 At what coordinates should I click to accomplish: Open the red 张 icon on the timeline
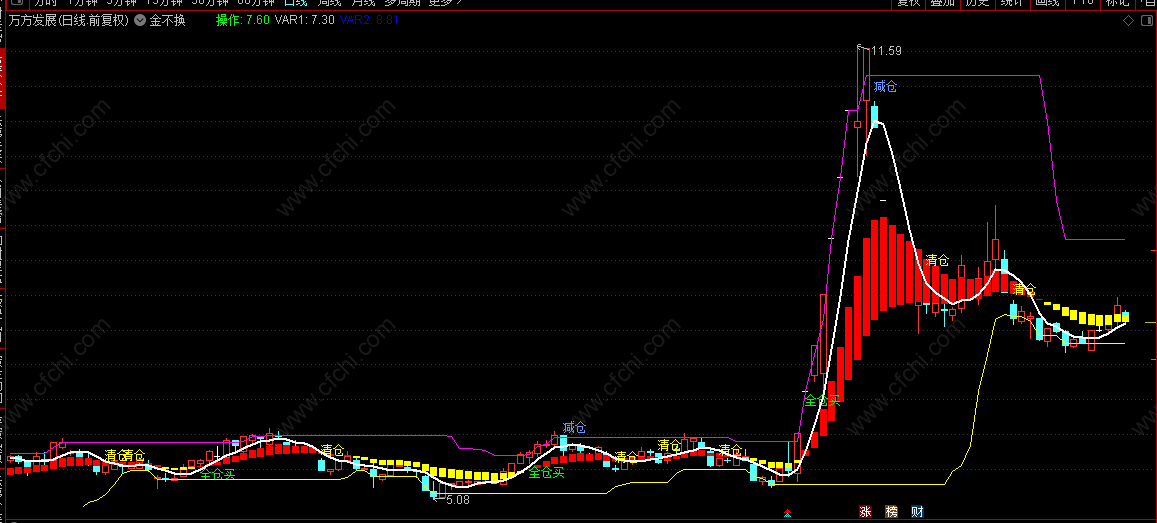click(x=865, y=511)
